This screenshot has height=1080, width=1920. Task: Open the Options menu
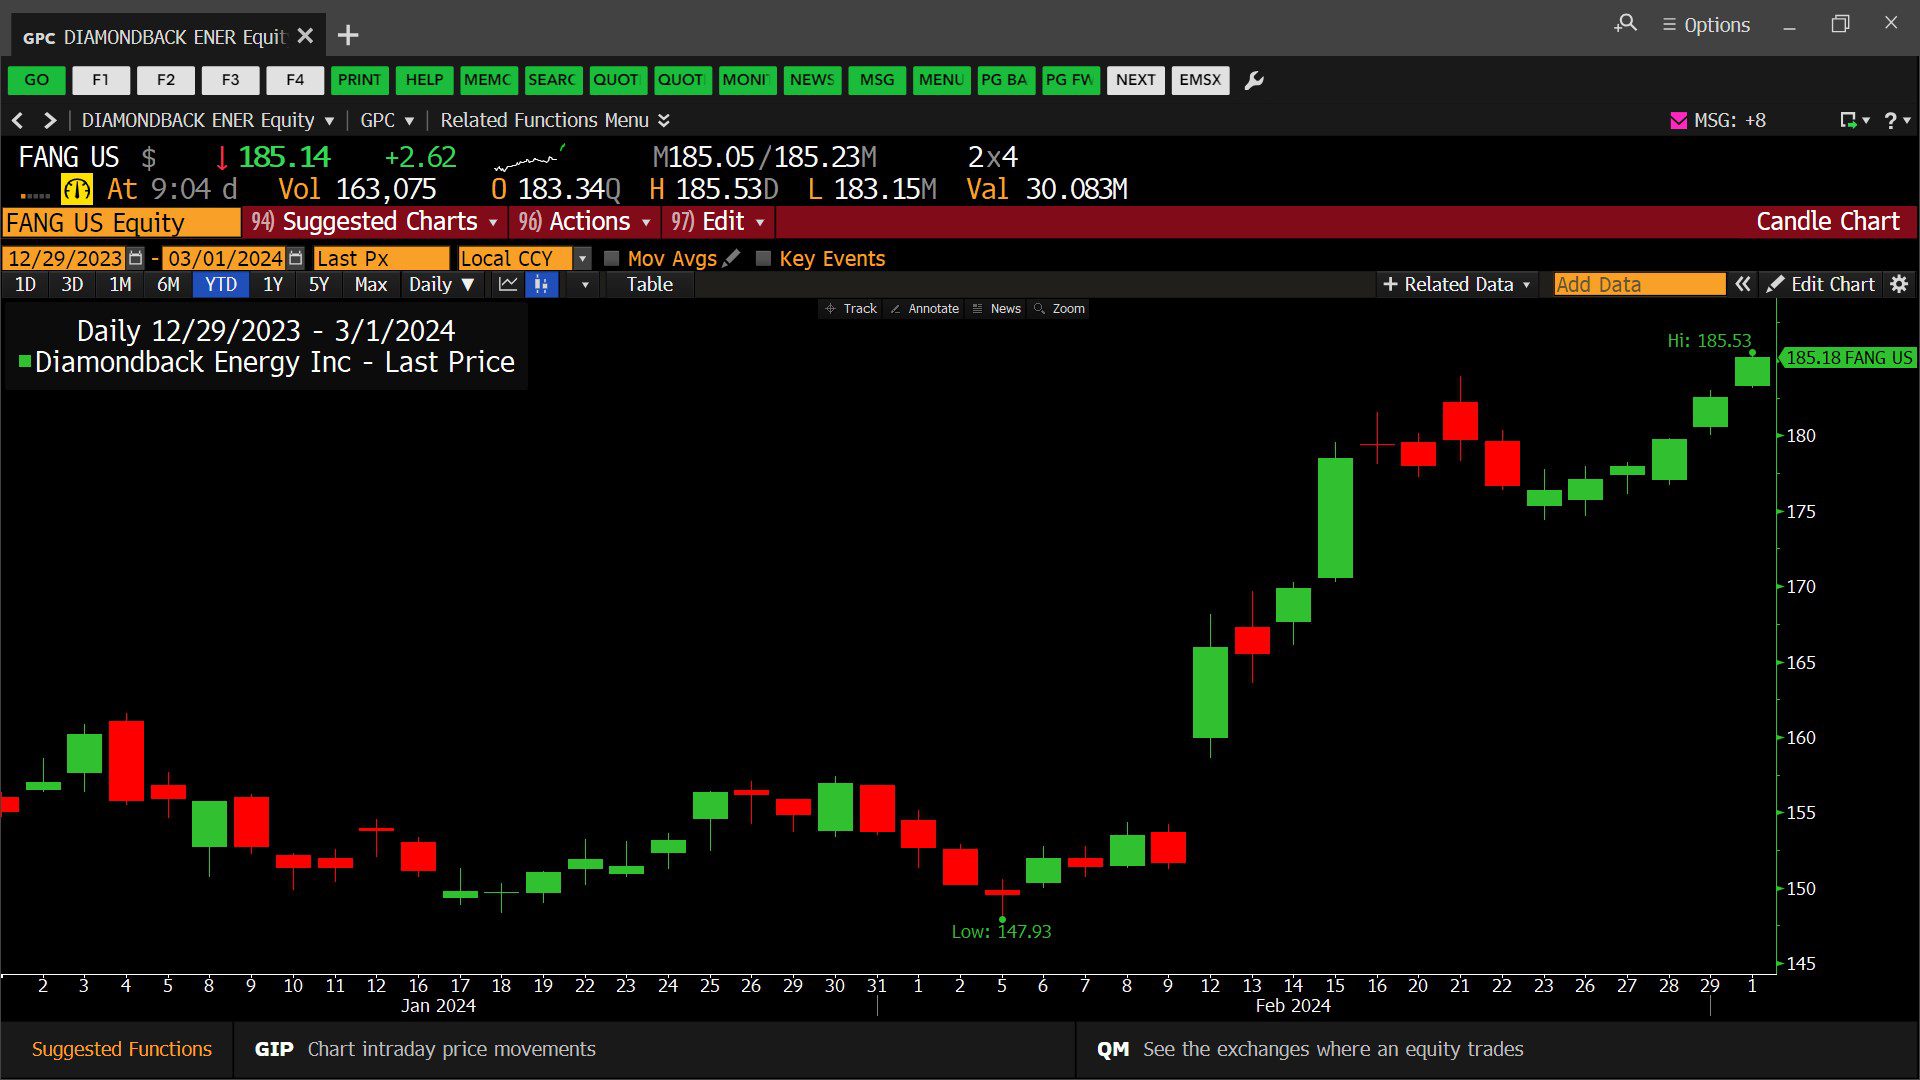pos(1706,25)
